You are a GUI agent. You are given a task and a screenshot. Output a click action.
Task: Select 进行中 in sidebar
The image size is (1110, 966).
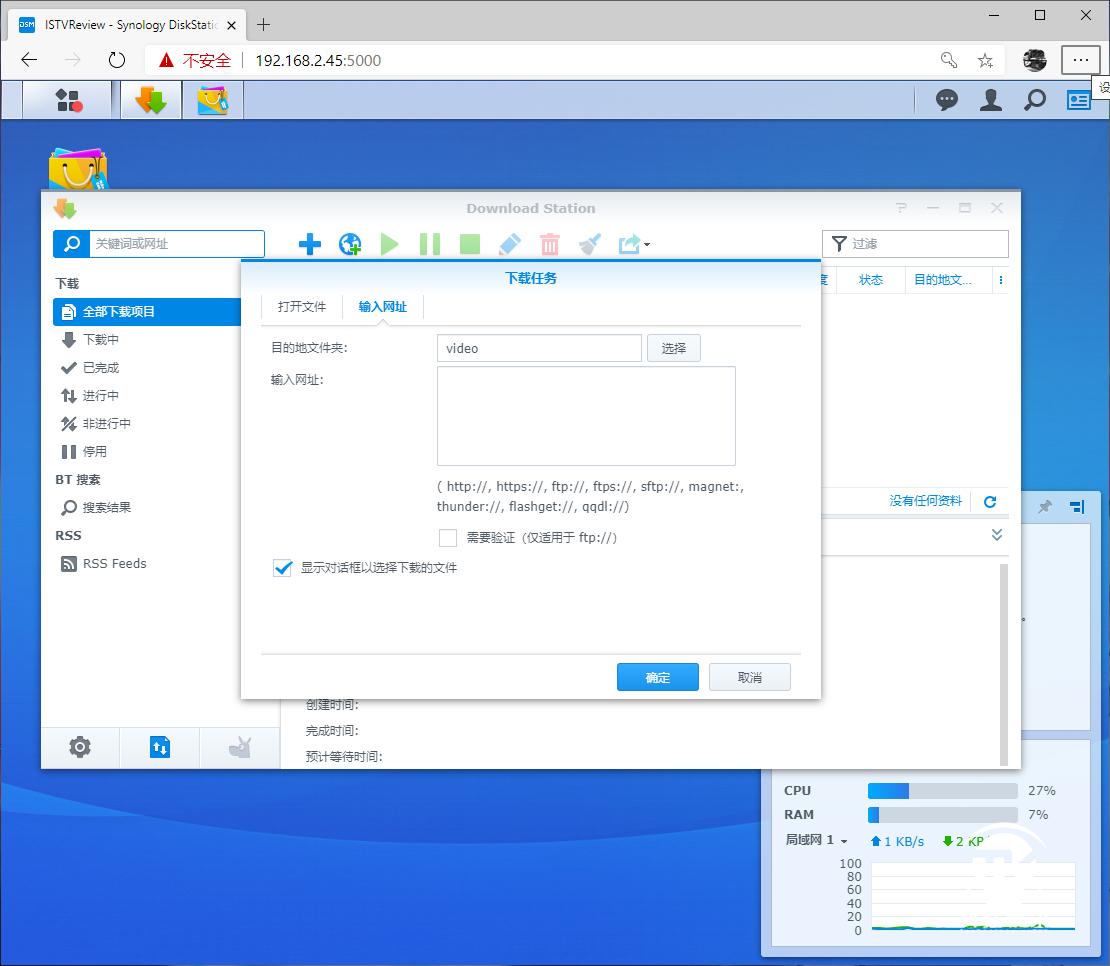tap(101, 396)
